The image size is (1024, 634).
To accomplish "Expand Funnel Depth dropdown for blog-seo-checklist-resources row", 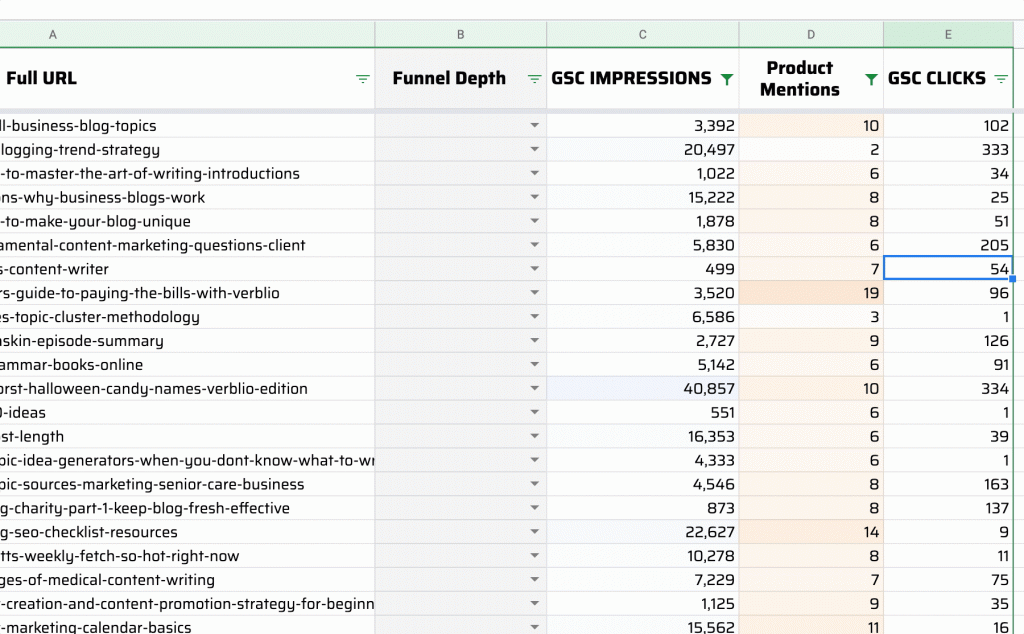I will (534, 531).
